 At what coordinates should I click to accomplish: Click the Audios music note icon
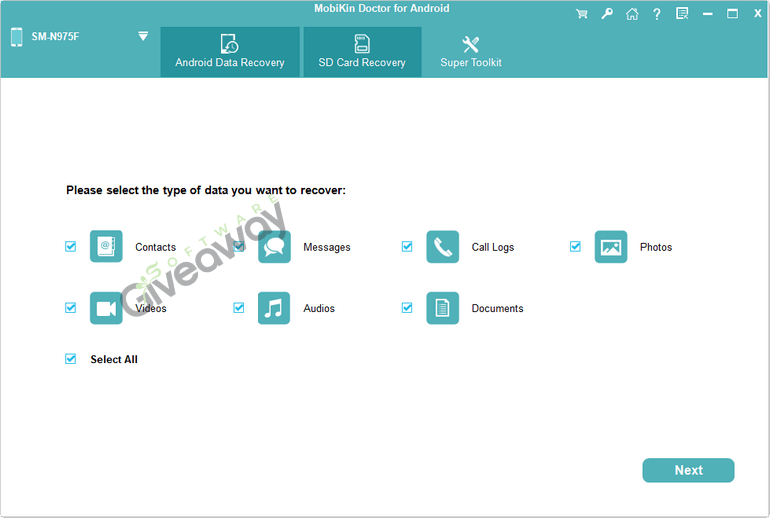point(274,308)
